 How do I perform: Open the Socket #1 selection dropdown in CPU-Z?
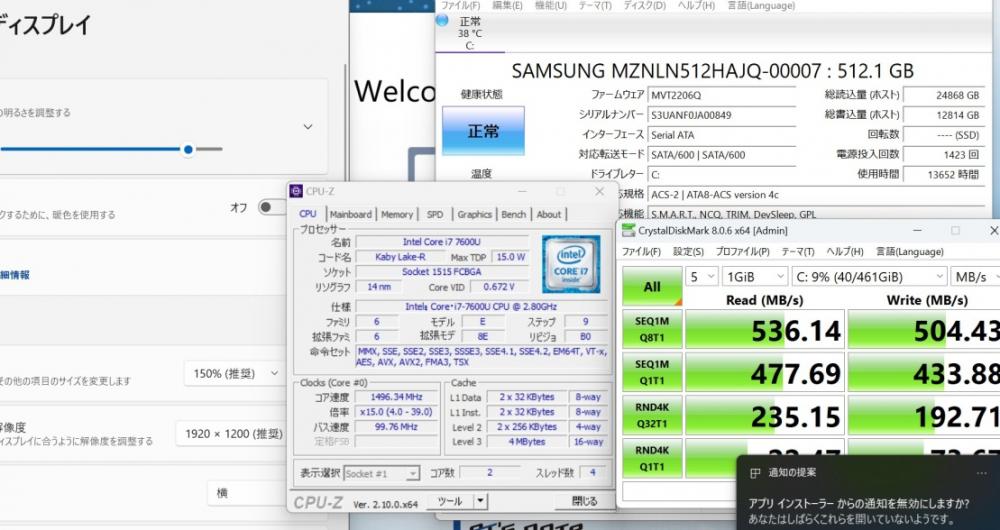[x=381, y=473]
